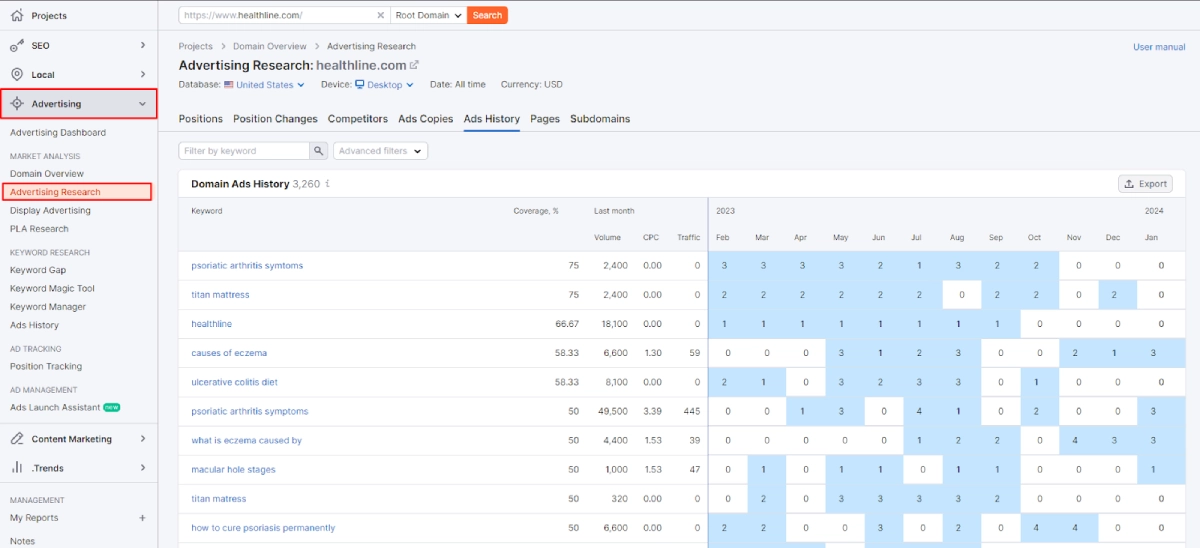Open keyword causes of eczema
The width and height of the screenshot is (1200, 548).
click(229, 353)
